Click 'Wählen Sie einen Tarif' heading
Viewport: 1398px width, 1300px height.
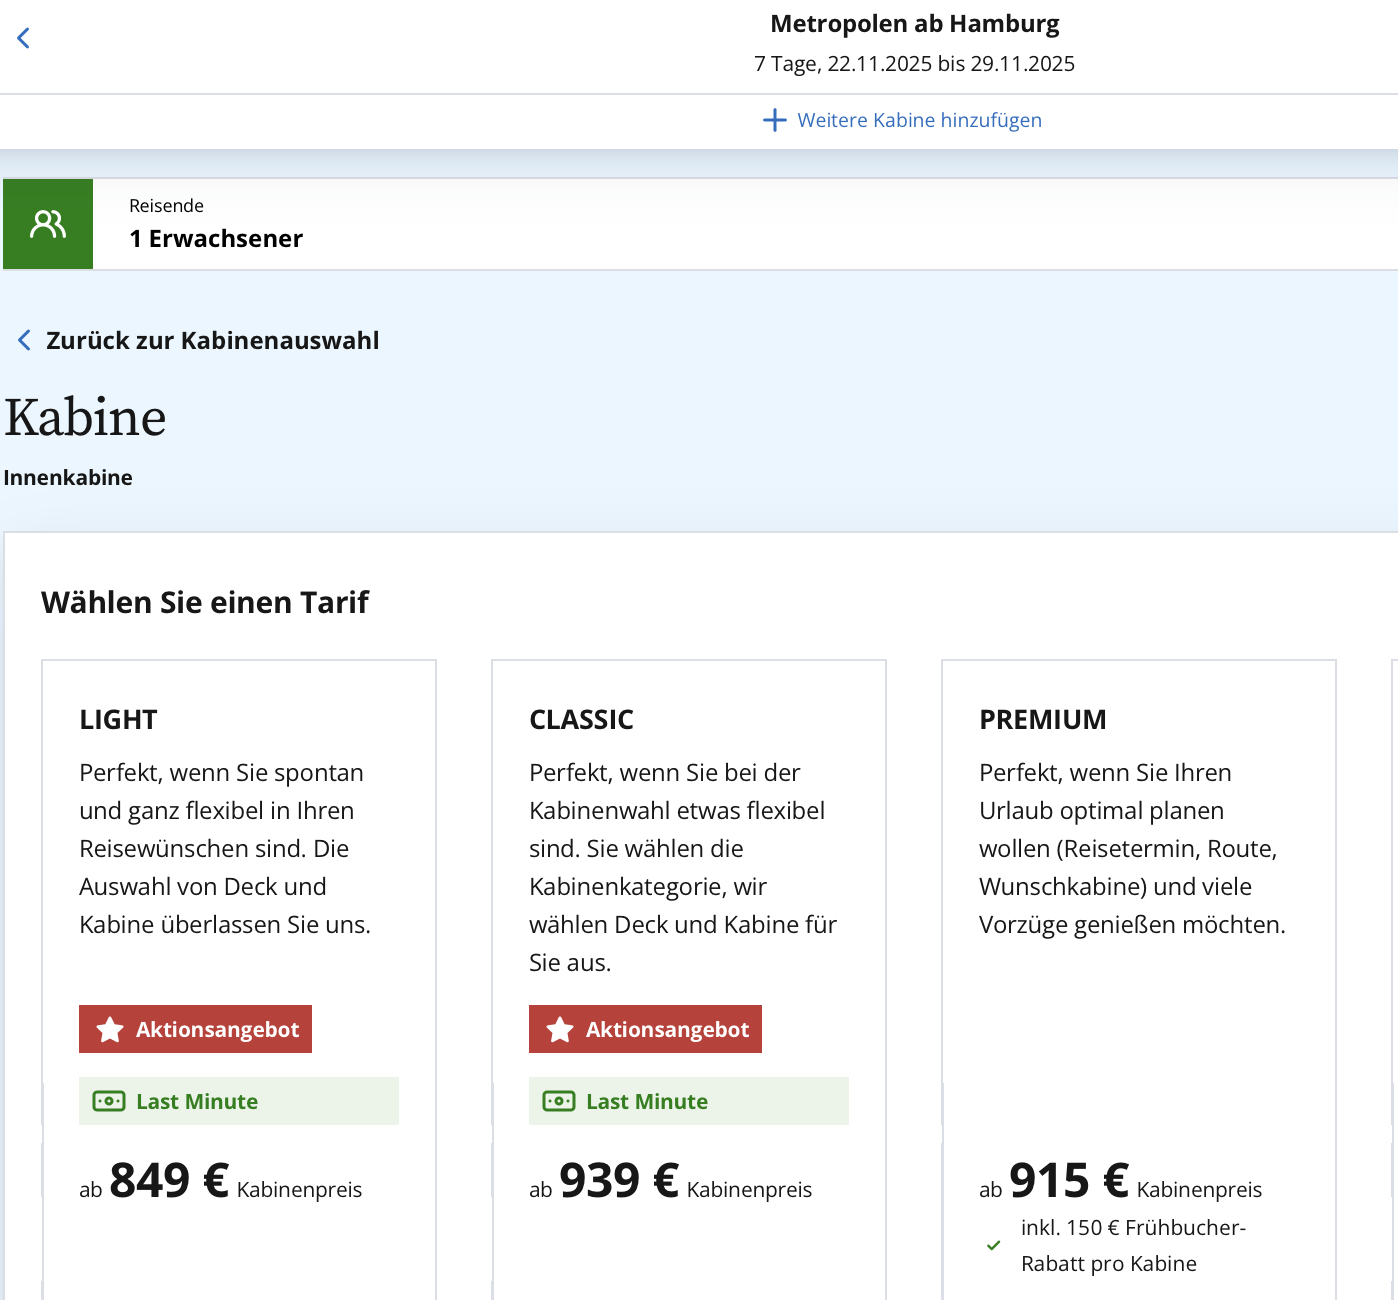point(205,603)
